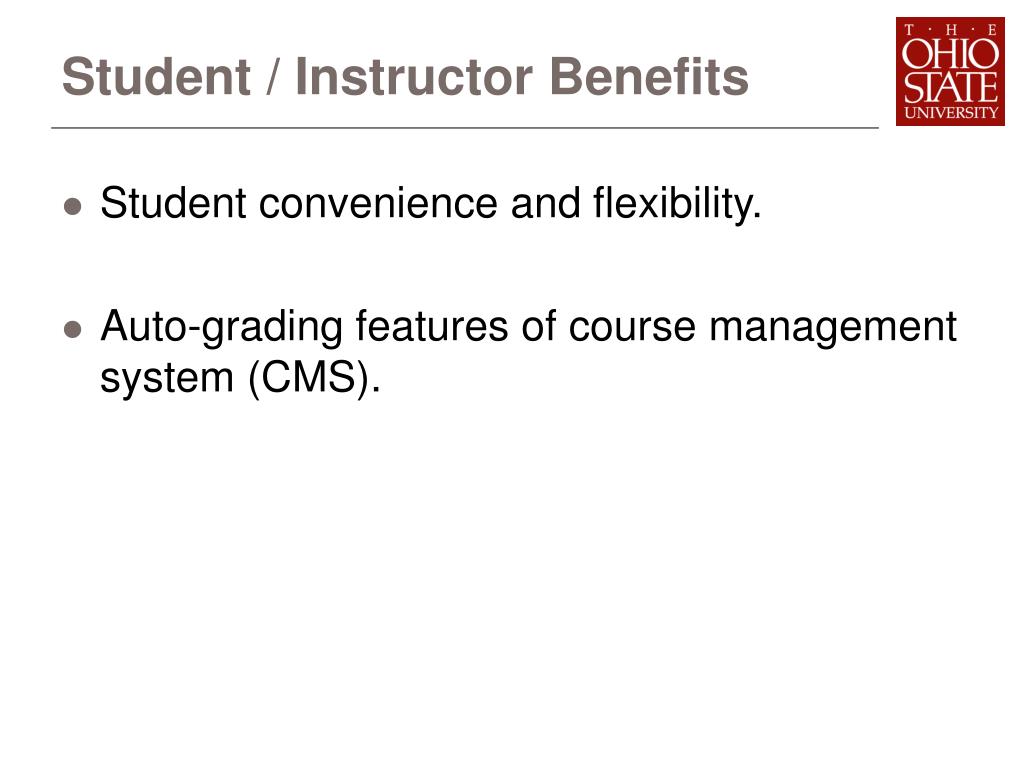Select the word UNIVERSITY in the logo
Viewport: 1024px width, 768px height.
(x=951, y=112)
